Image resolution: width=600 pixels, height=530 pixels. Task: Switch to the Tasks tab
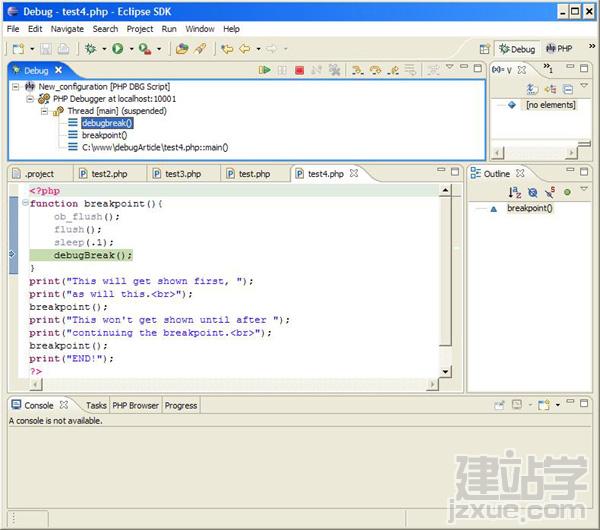(96, 406)
